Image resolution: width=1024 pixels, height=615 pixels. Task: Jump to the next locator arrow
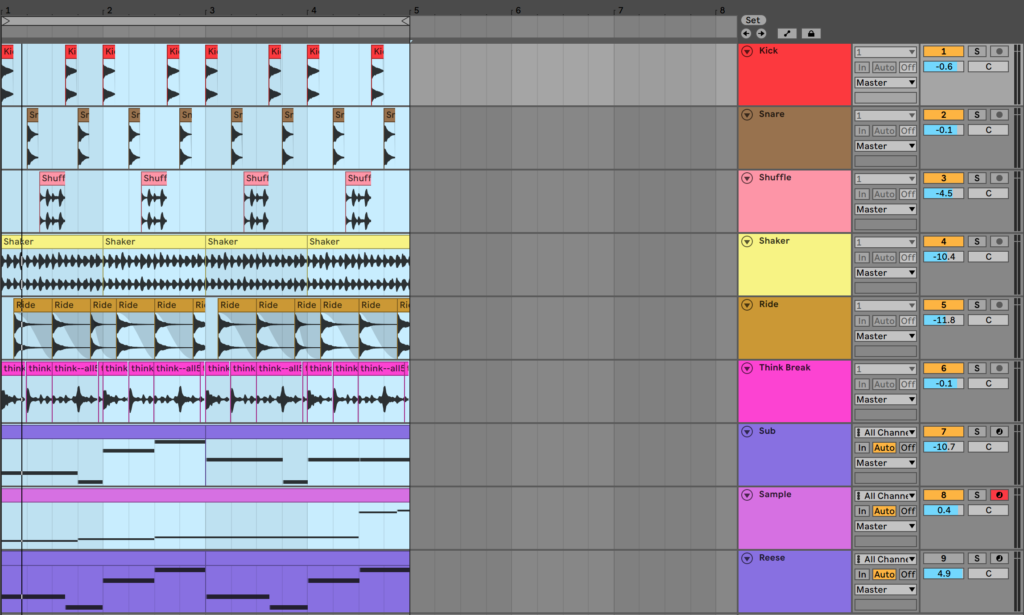pos(760,33)
